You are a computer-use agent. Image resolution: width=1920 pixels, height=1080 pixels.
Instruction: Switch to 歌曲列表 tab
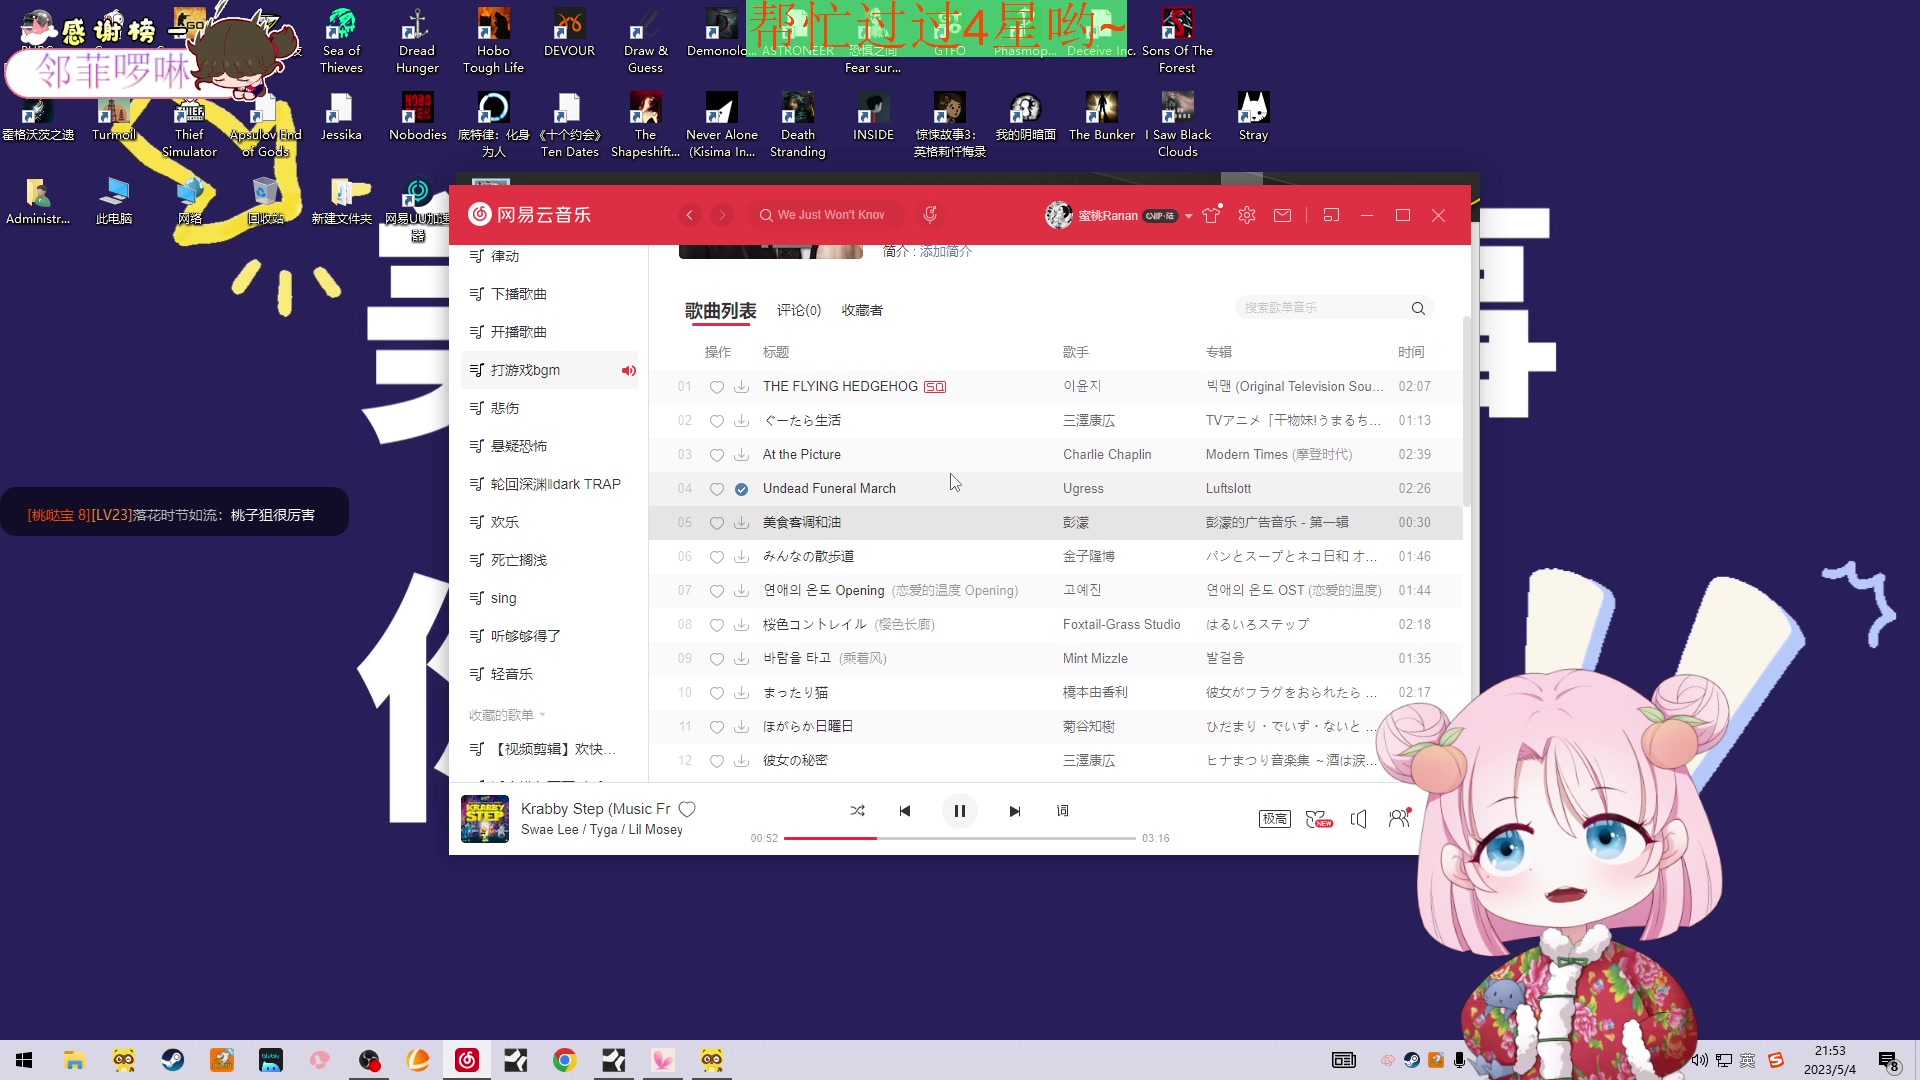point(720,311)
